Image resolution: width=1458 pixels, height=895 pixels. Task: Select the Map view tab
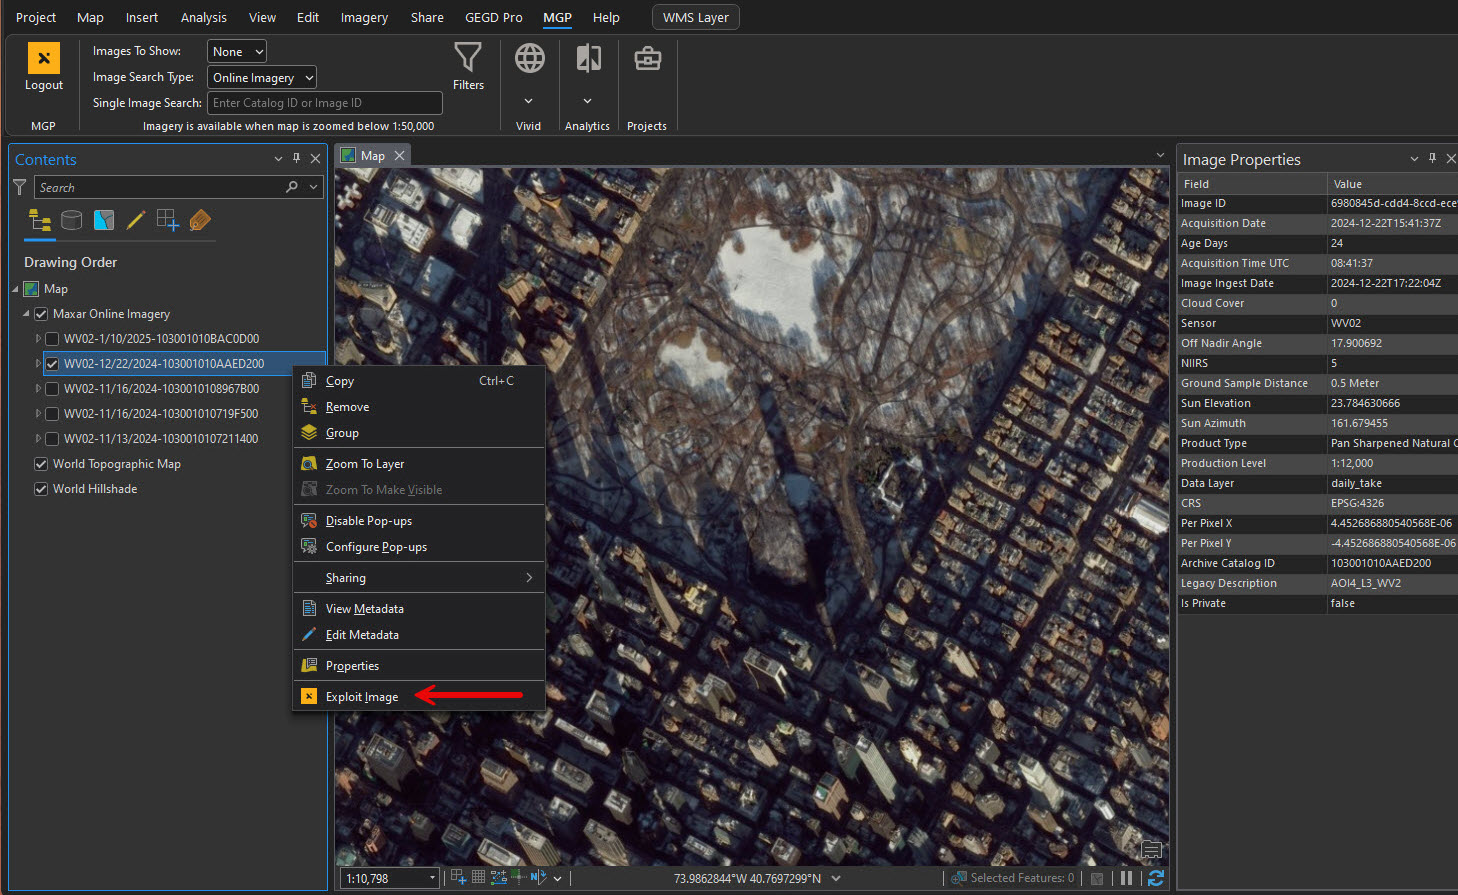(x=373, y=155)
